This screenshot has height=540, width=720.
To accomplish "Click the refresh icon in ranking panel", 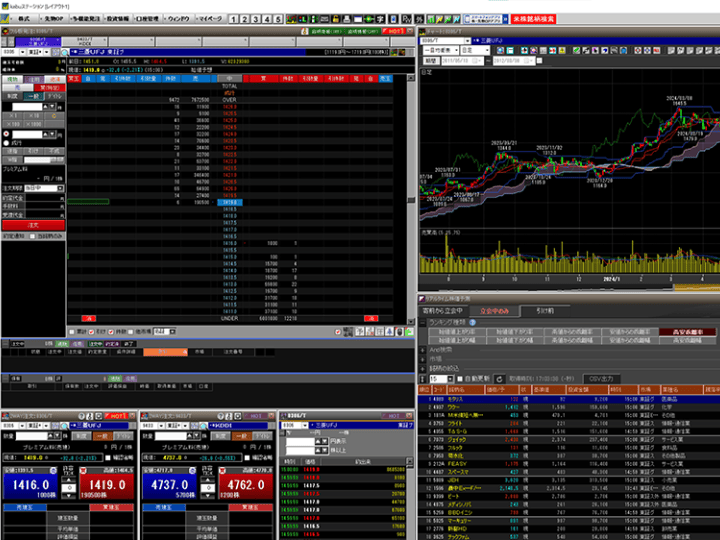I will (x=499, y=379).
